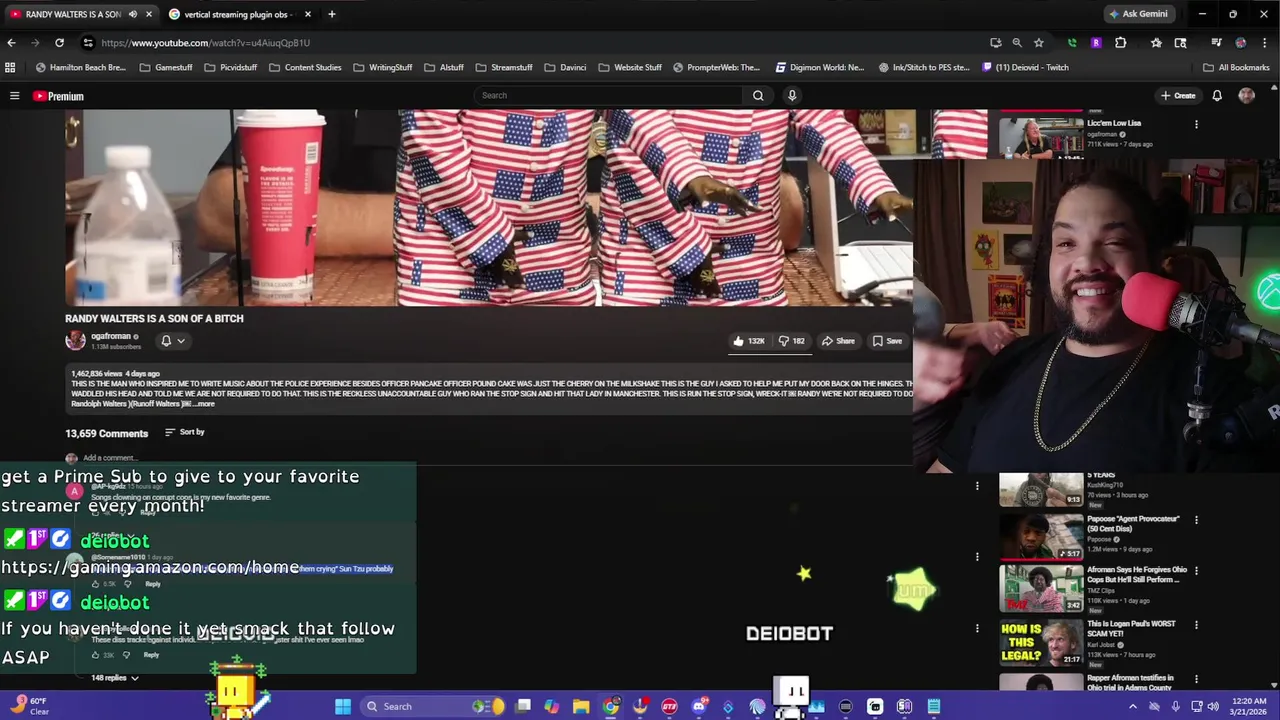
Task: Go back with the browser back arrow
Action: [11, 43]
